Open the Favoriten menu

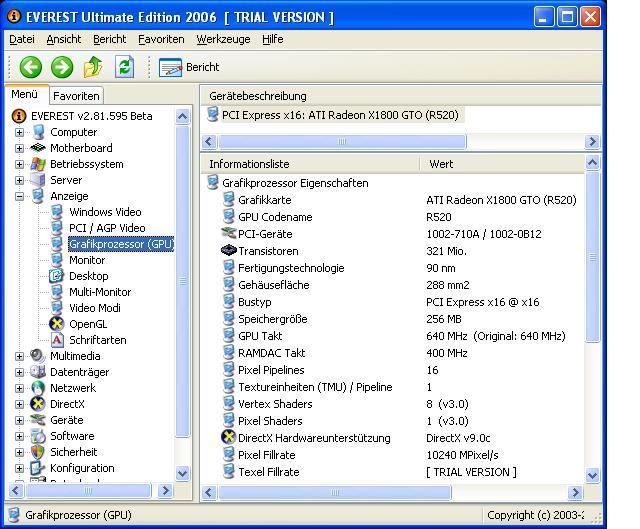161,39
